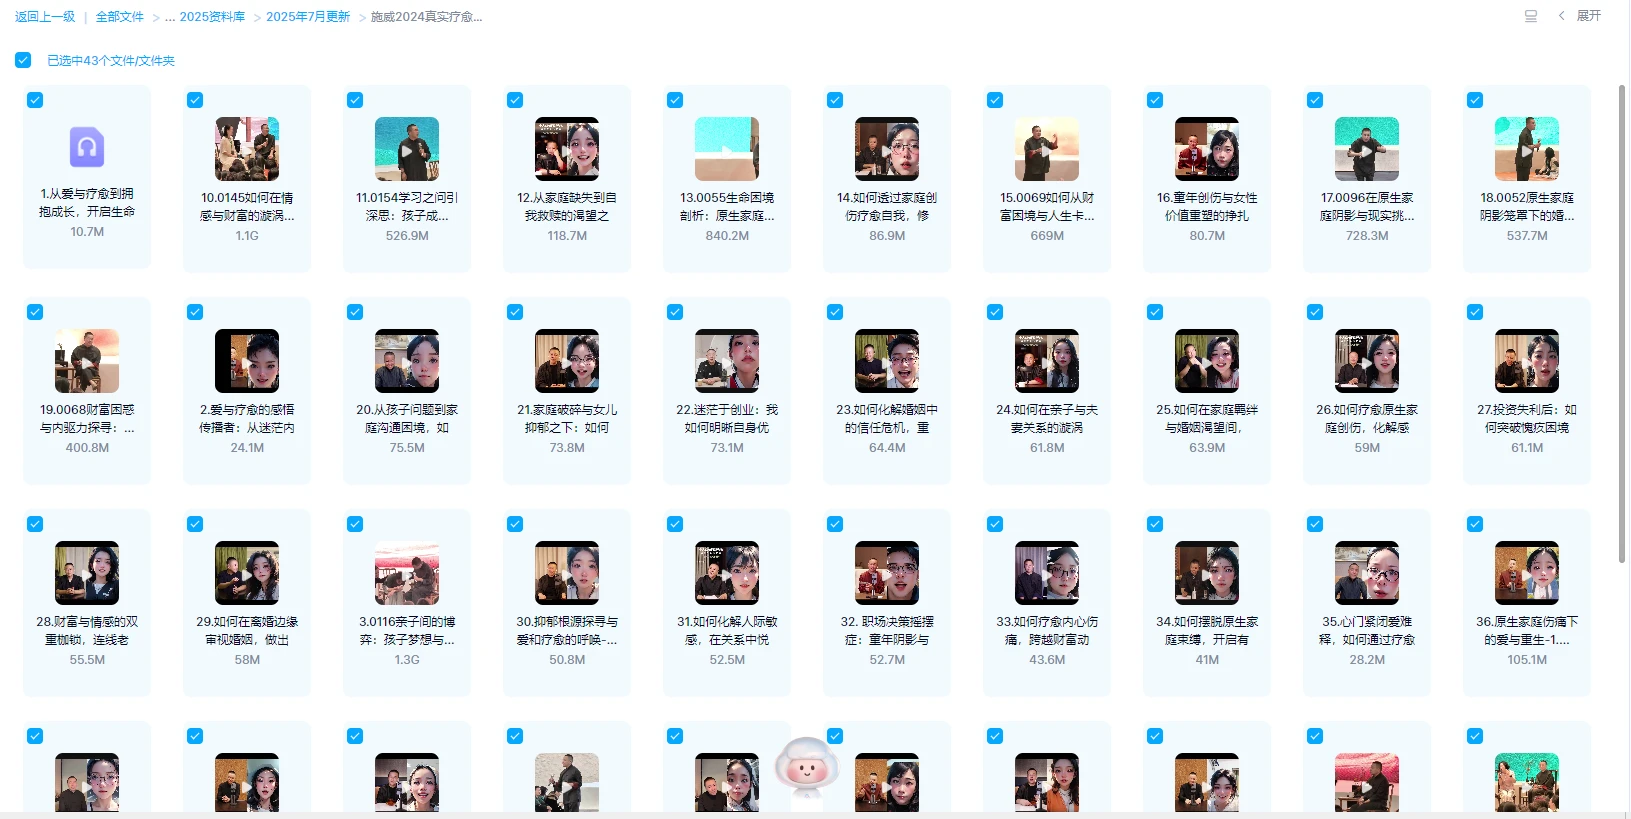Deselect checkbox on 28.财富与情感的双重枷锁 file
This screenshot has height=819, width=1631.
[x=35, y=524]
